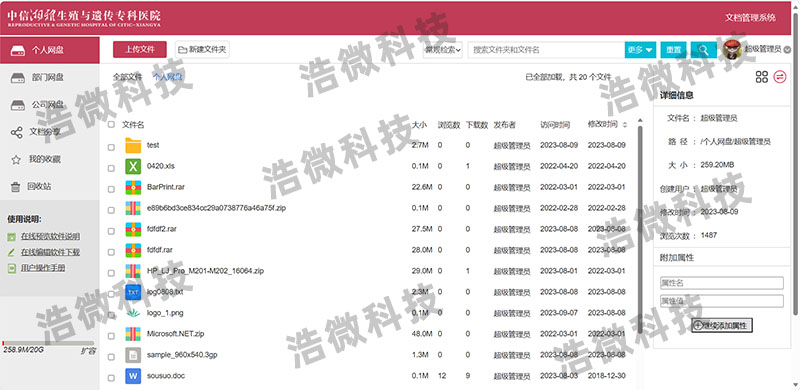Image resolution: width=800 pixels, height=390 pixels.
Task: Click the test folder icon
Action: click(x=133, y=145)
